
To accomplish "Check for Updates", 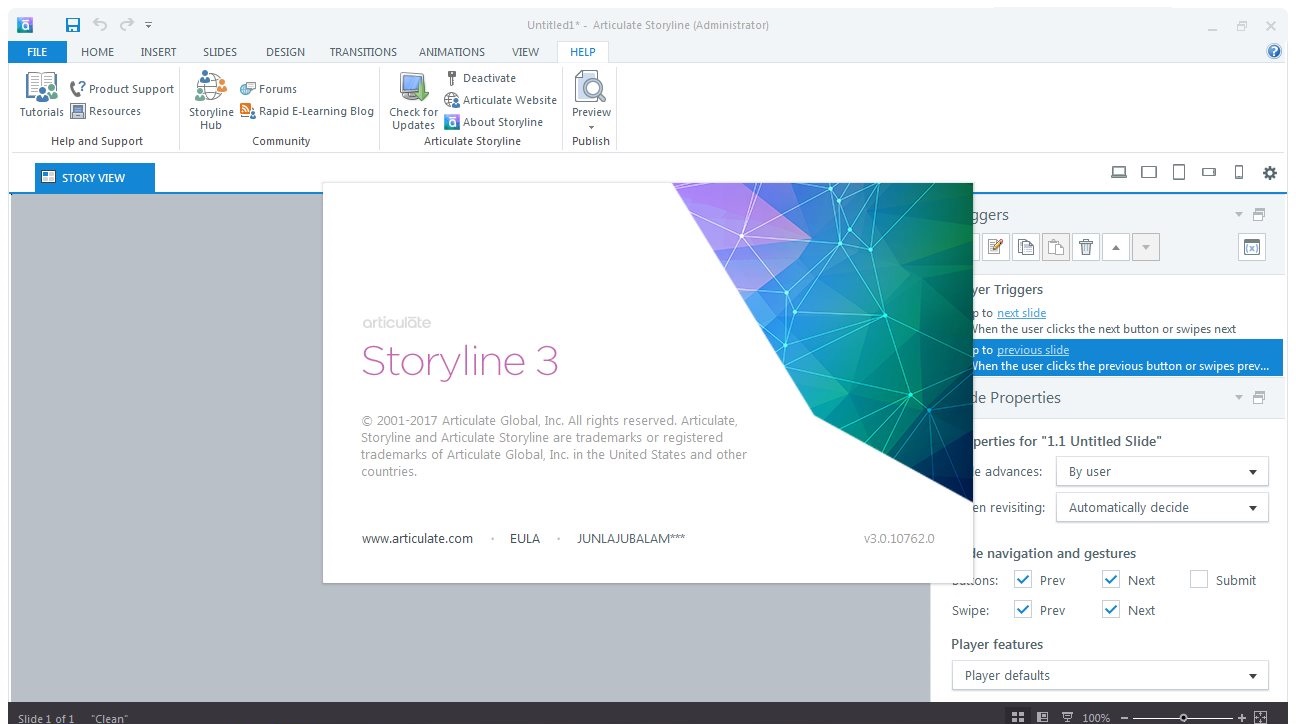I will coord(413,101).
